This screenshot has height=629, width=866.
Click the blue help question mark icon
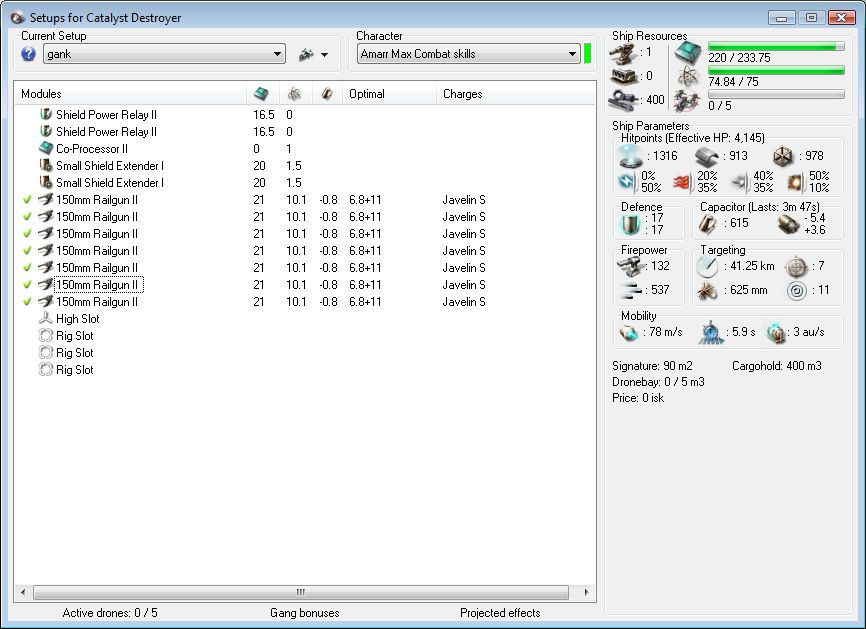click(29, 54)
